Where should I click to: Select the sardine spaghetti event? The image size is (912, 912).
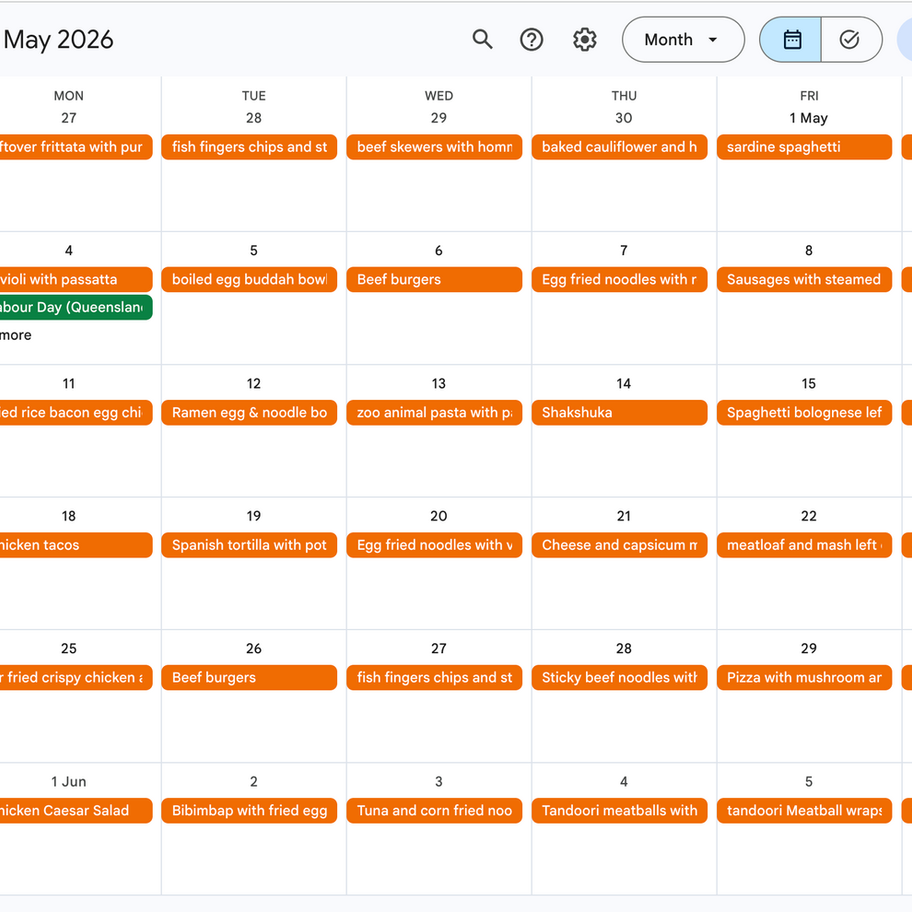pyautogui.click(x=804, y=147)
